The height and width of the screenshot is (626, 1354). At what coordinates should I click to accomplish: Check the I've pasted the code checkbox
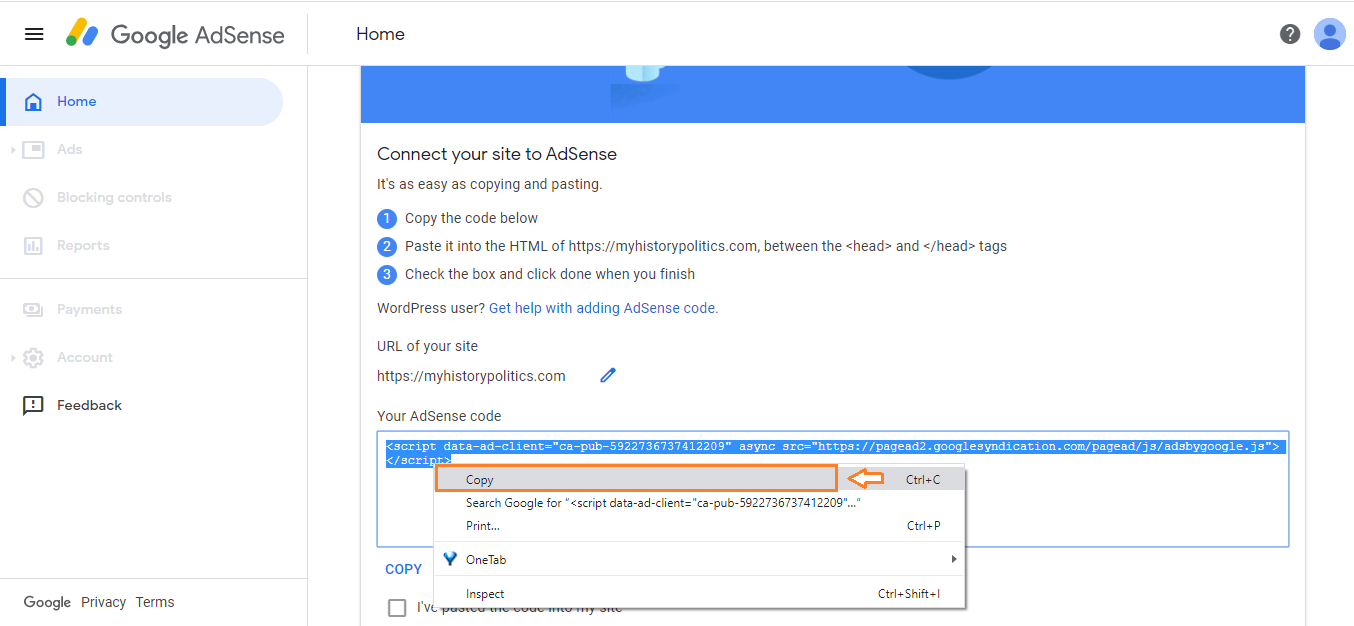397,607
